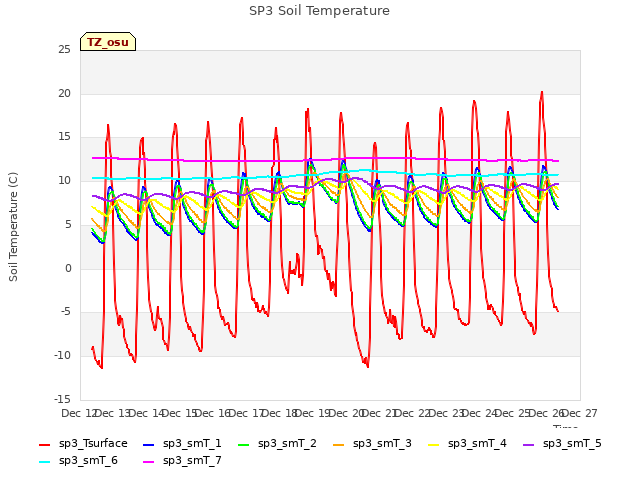The image size is (640, 480).
Task: Click the TZ_osu annotation label
Action: tap(108, 42)
